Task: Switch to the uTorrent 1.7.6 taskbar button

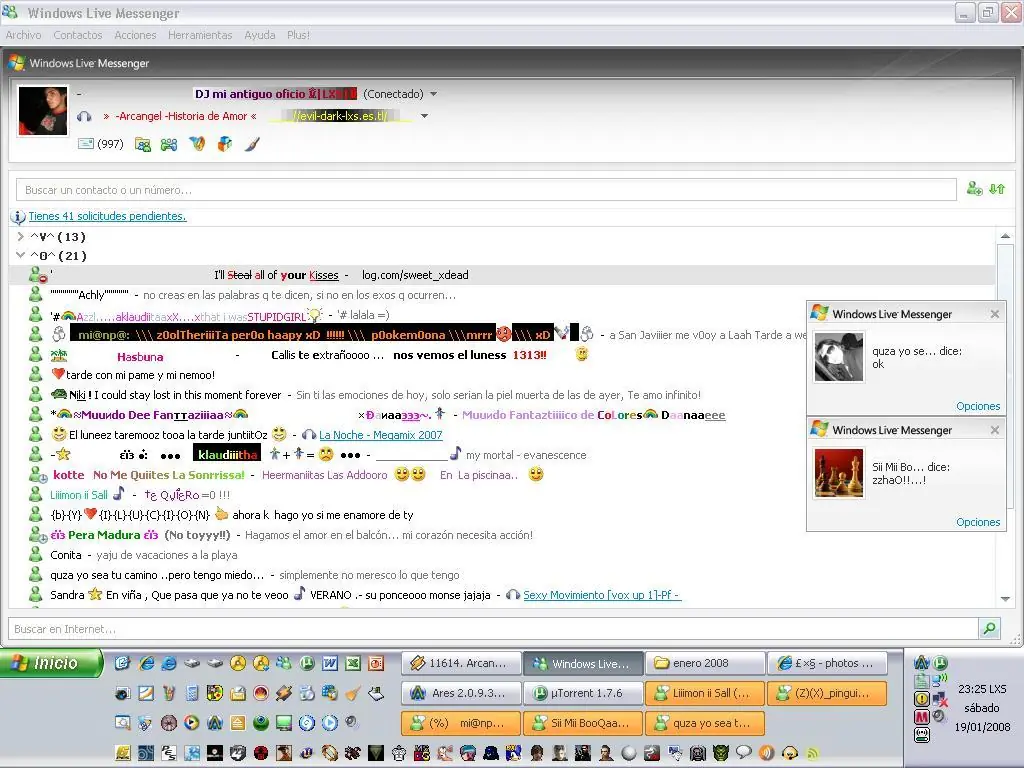Action: click(583, 694)
